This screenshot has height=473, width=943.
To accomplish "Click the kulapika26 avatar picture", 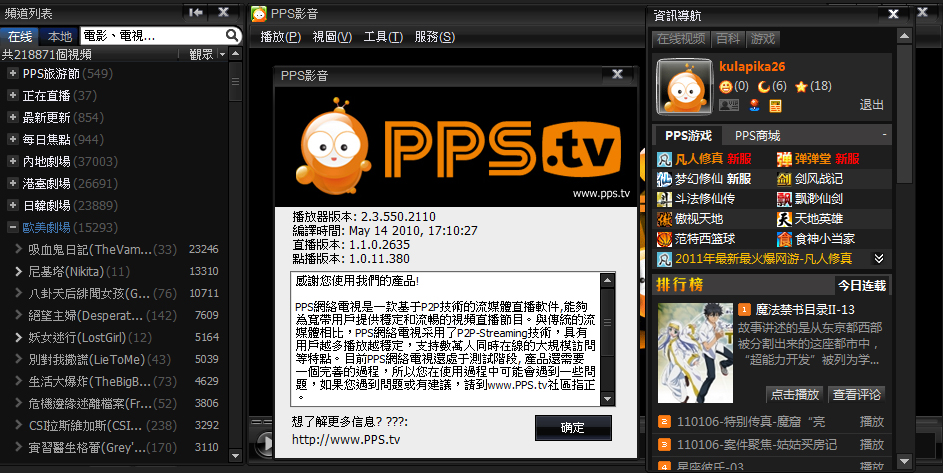I will click(x=685, y=87).
